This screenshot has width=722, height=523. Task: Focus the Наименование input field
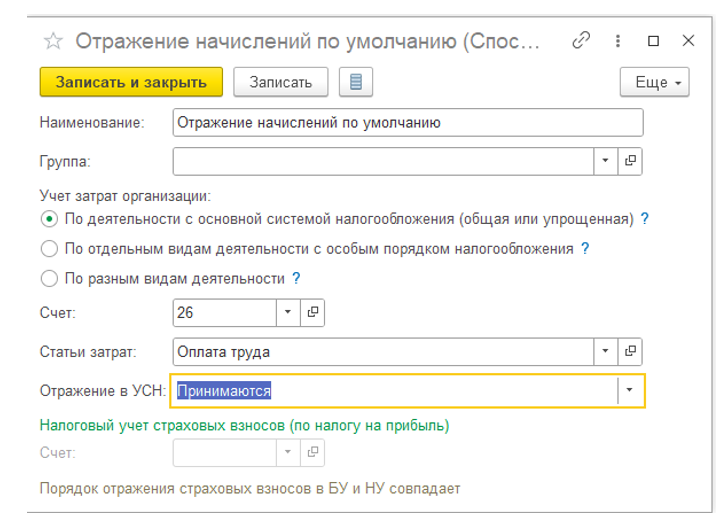408,122
